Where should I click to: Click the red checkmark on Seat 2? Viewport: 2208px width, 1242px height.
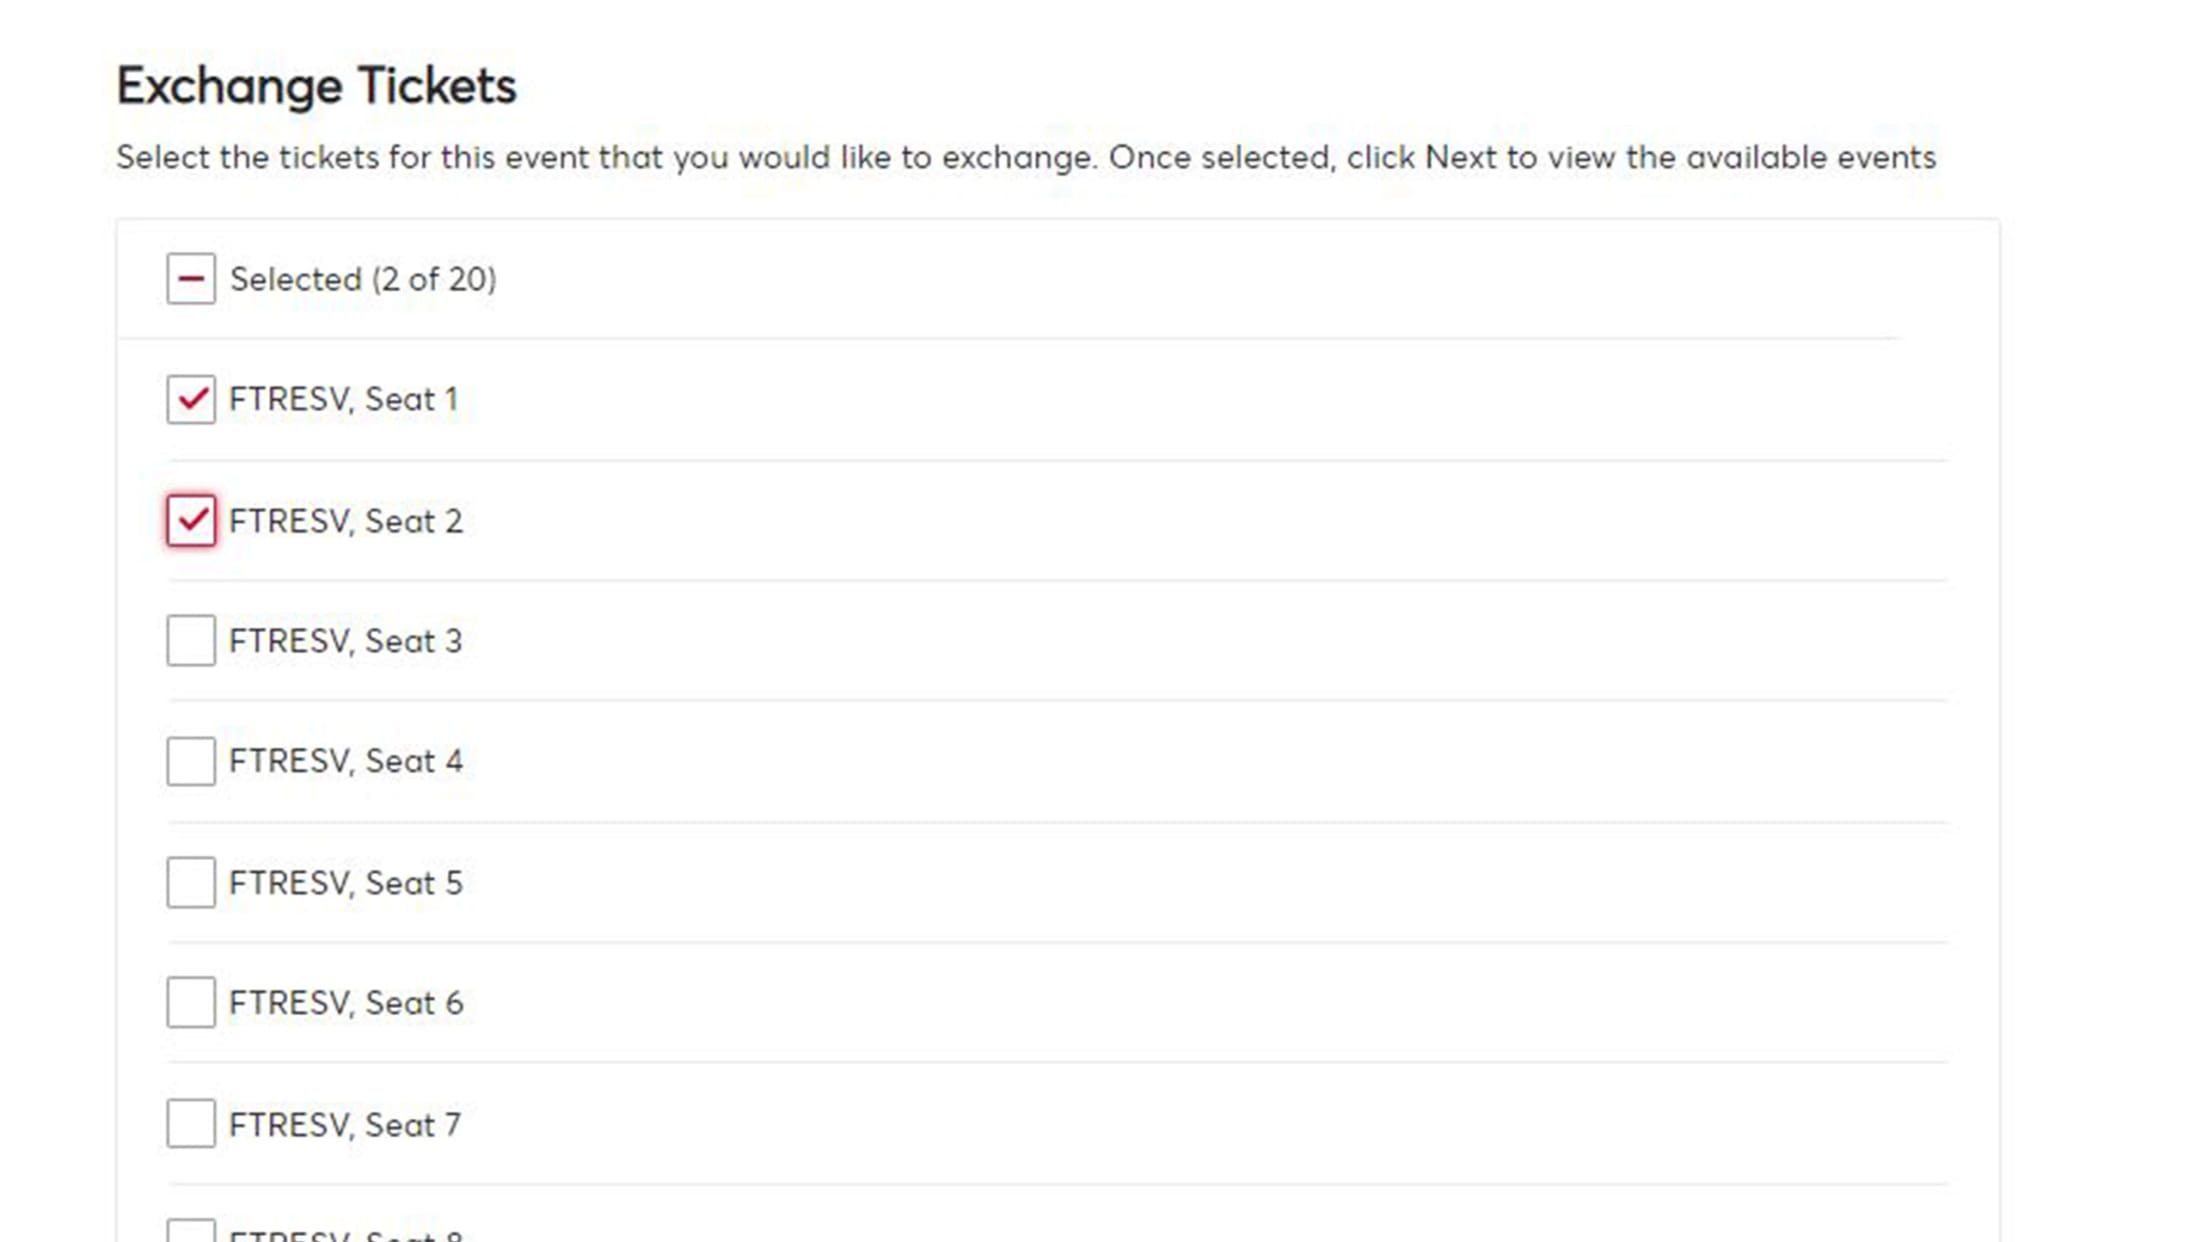[x=191, y=520]
